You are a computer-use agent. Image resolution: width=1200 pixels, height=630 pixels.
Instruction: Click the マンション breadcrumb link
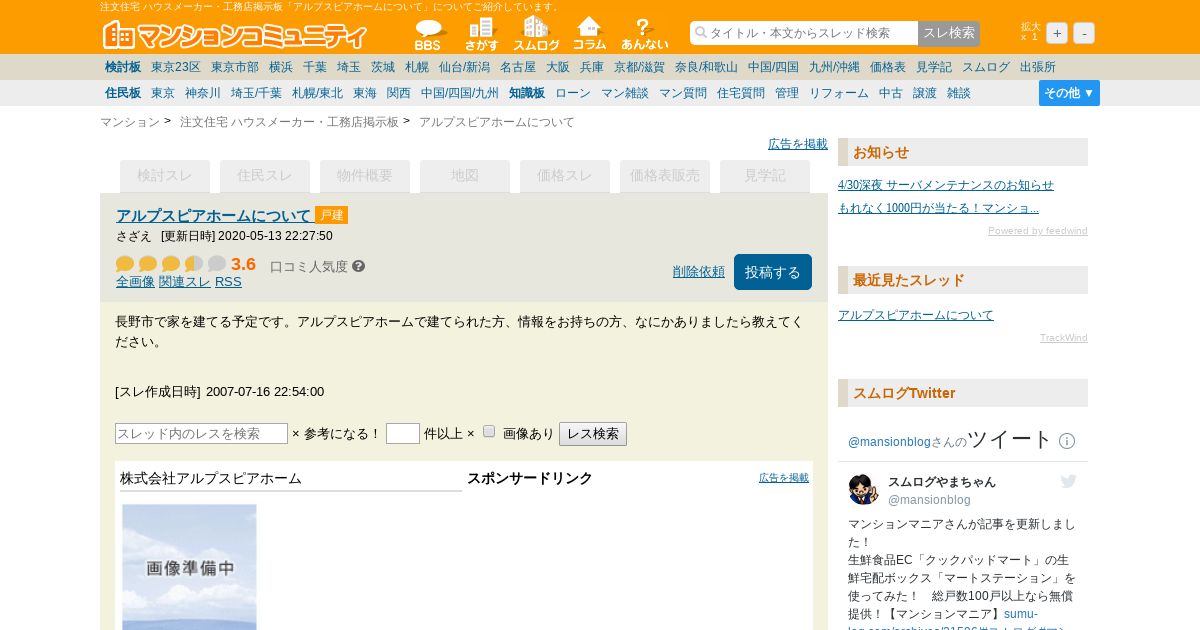point(130,122)
